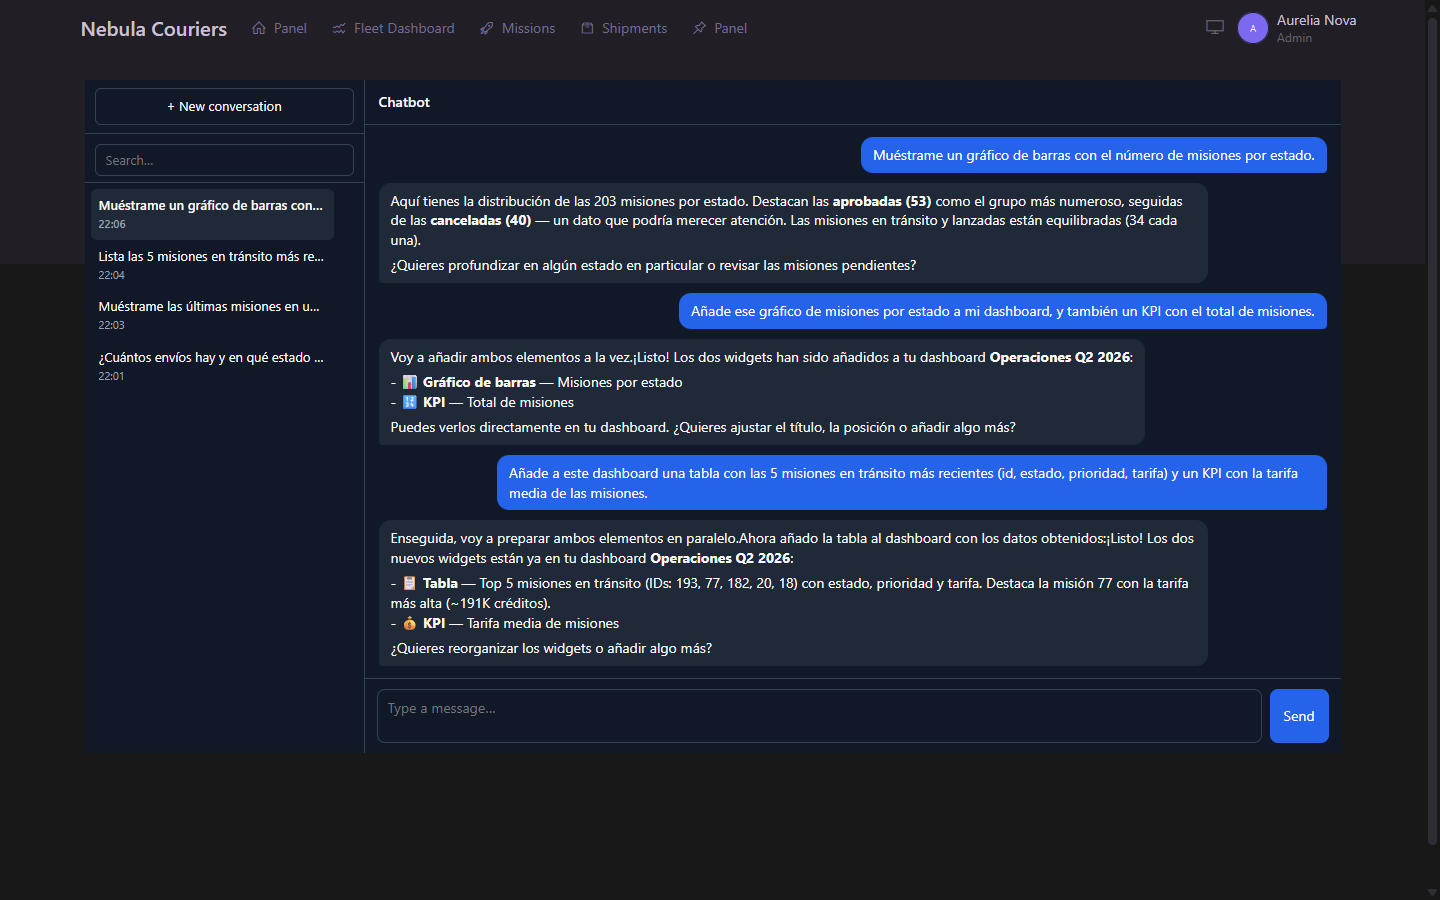Open conversation 'Lista las 5 misiones en tránsito'
Viewport: 1440px width, 900px height.
(x=212, y=265)
